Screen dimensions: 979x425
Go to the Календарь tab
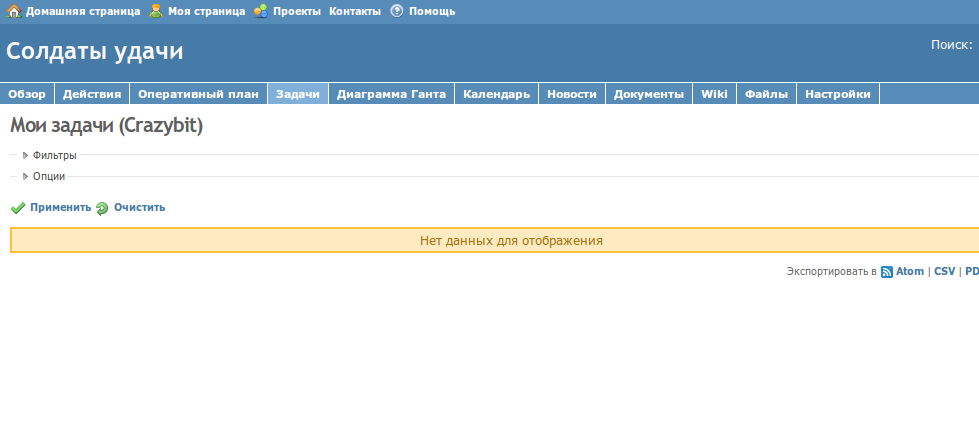point(497,94)
